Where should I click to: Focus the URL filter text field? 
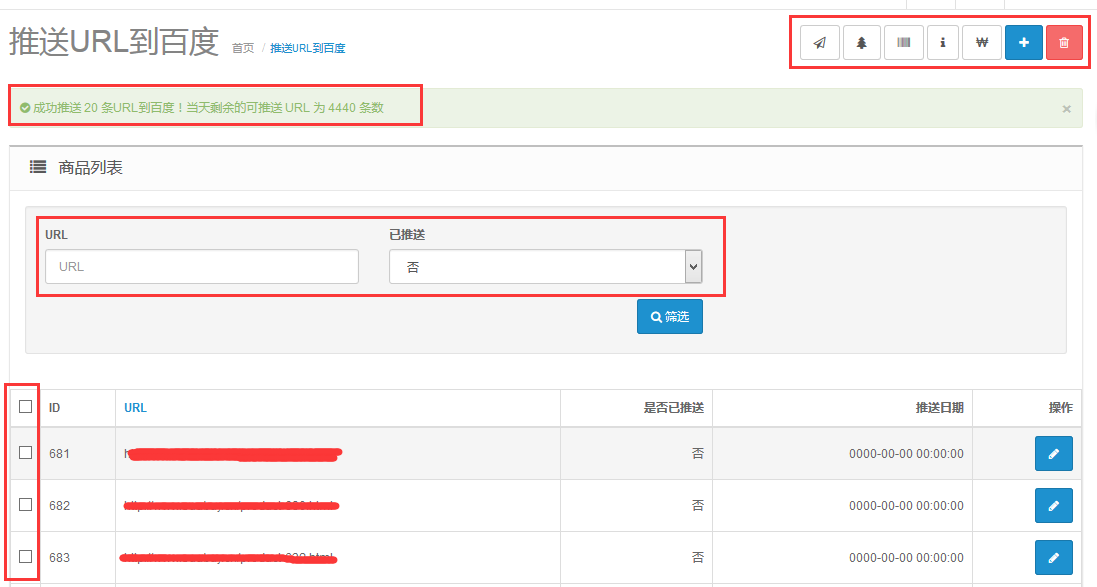(201, 267)
